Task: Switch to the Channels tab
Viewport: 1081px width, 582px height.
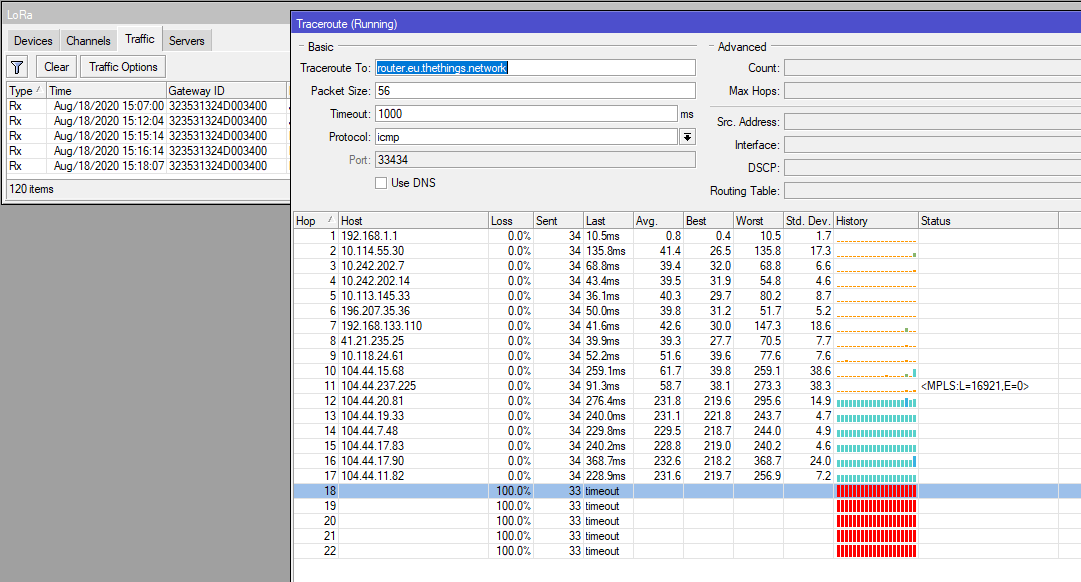Action: (88, 41)
